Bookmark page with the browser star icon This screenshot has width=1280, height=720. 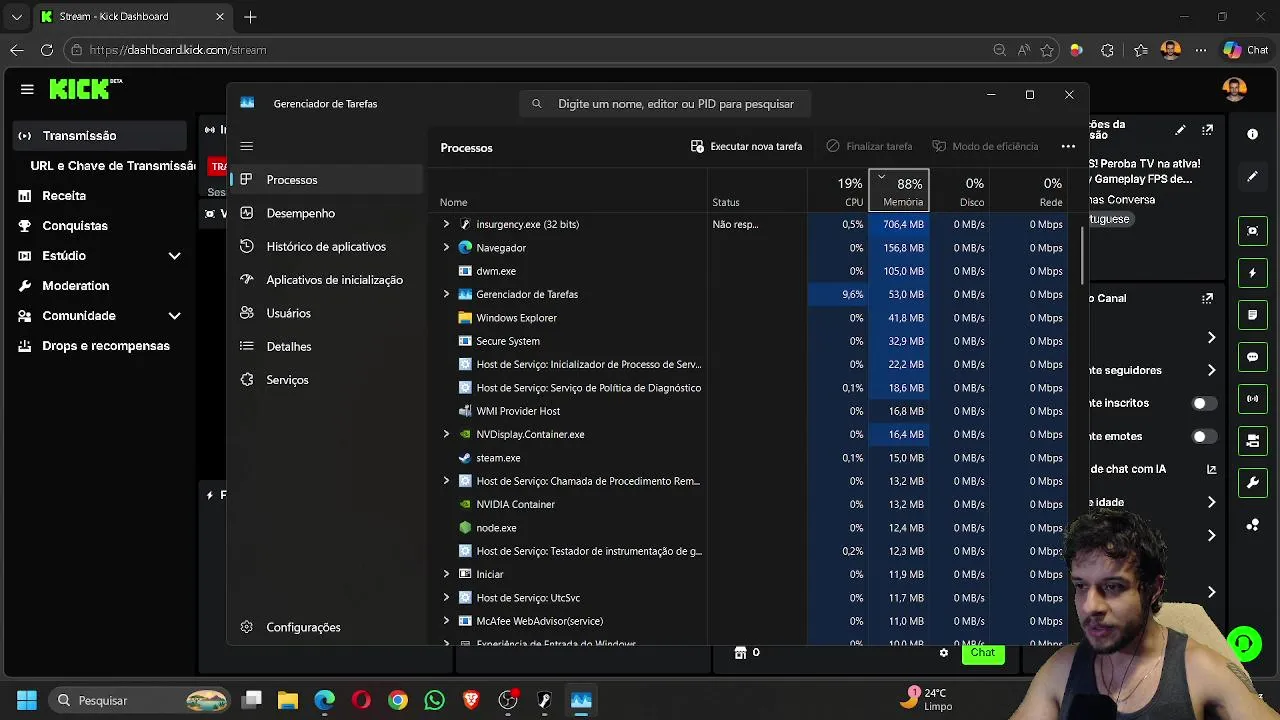coord(1047,50)
